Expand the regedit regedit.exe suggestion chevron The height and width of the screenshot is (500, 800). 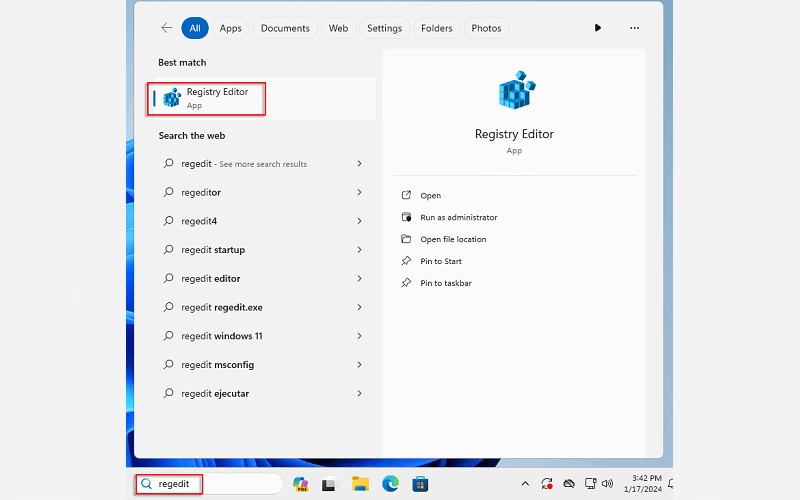tap(359, 307)
